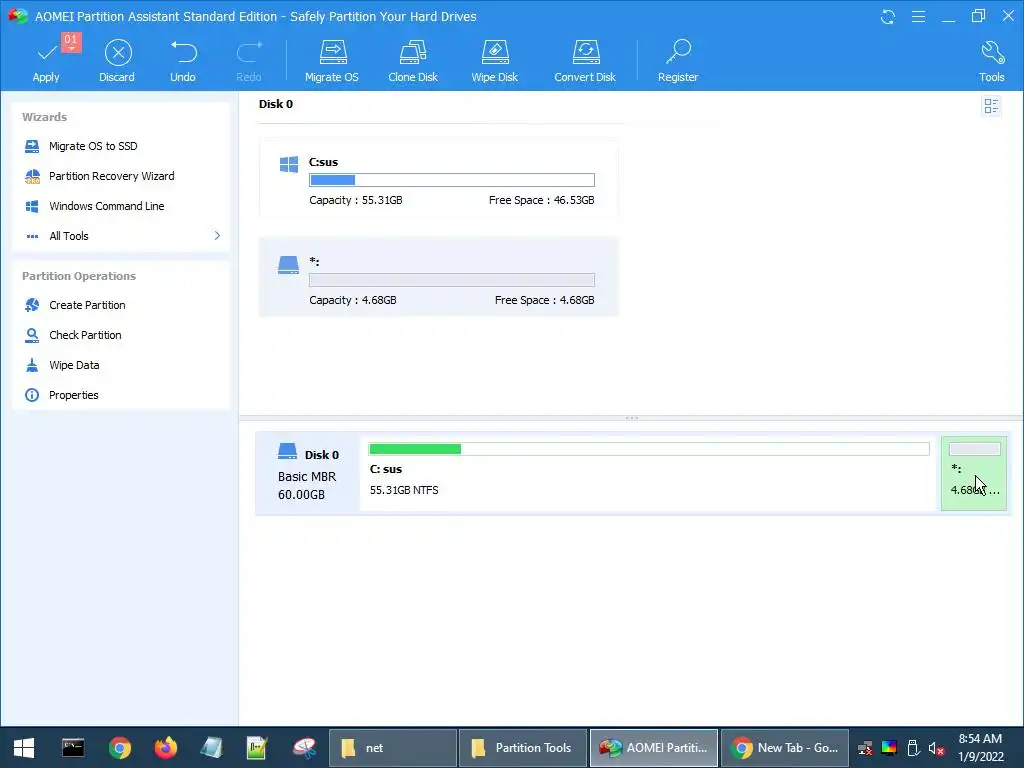
Task: Click the refresh icon in title bar
Action: 888,16
